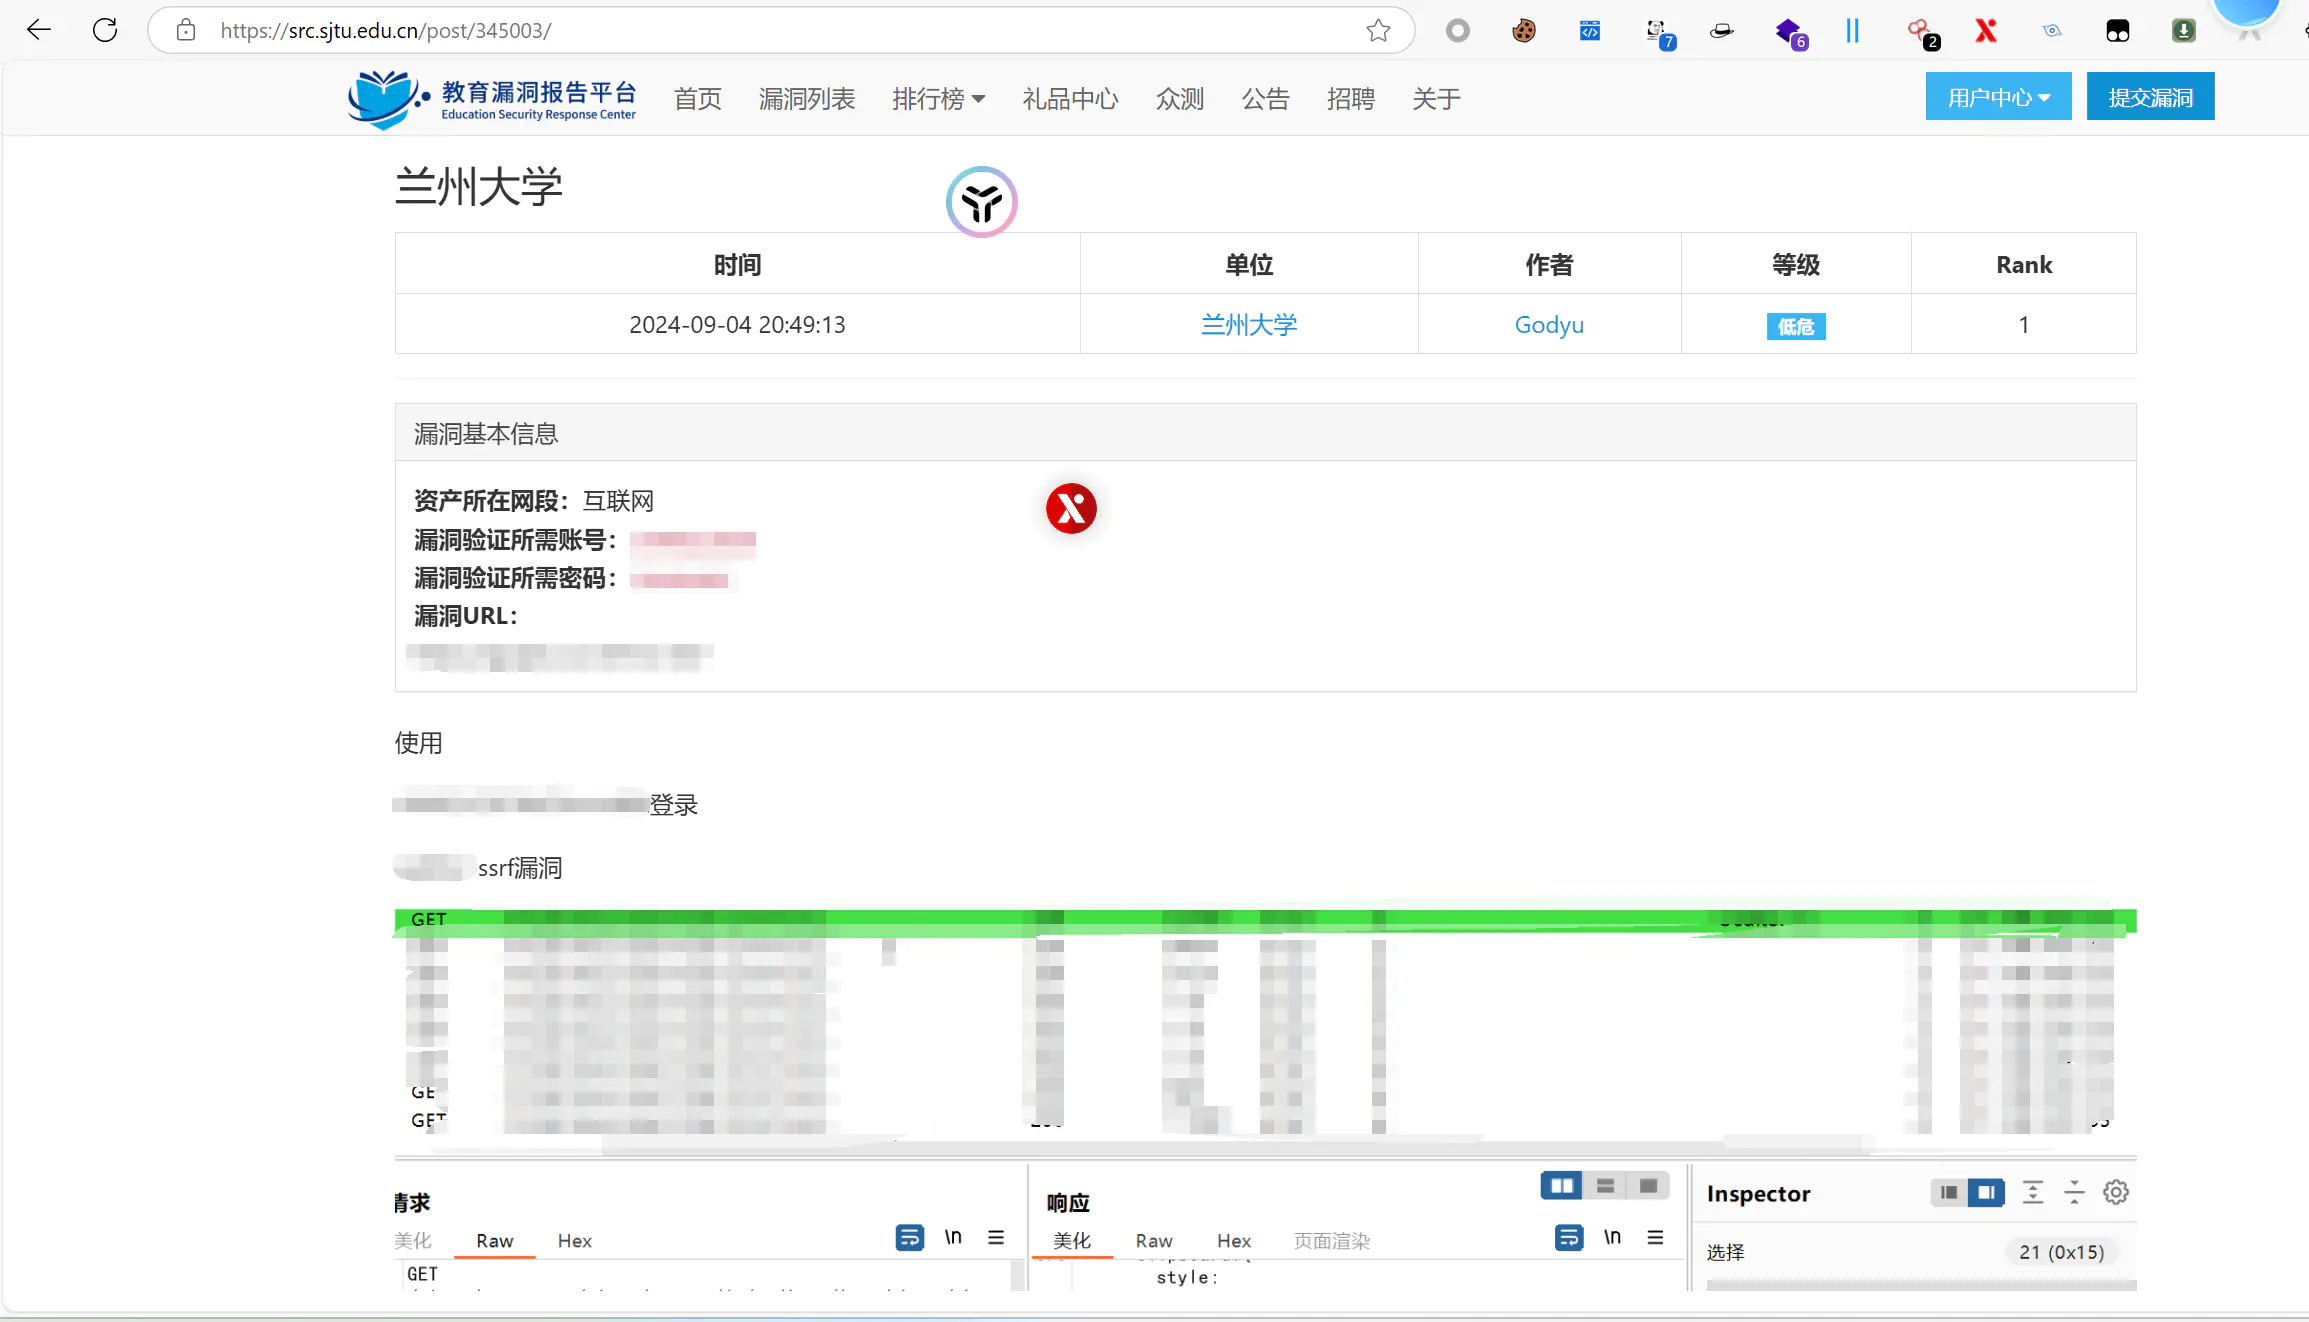Click the floating red X badge on page
The width and height of the screenshot is (2309, 1322).
[1071, 508]
